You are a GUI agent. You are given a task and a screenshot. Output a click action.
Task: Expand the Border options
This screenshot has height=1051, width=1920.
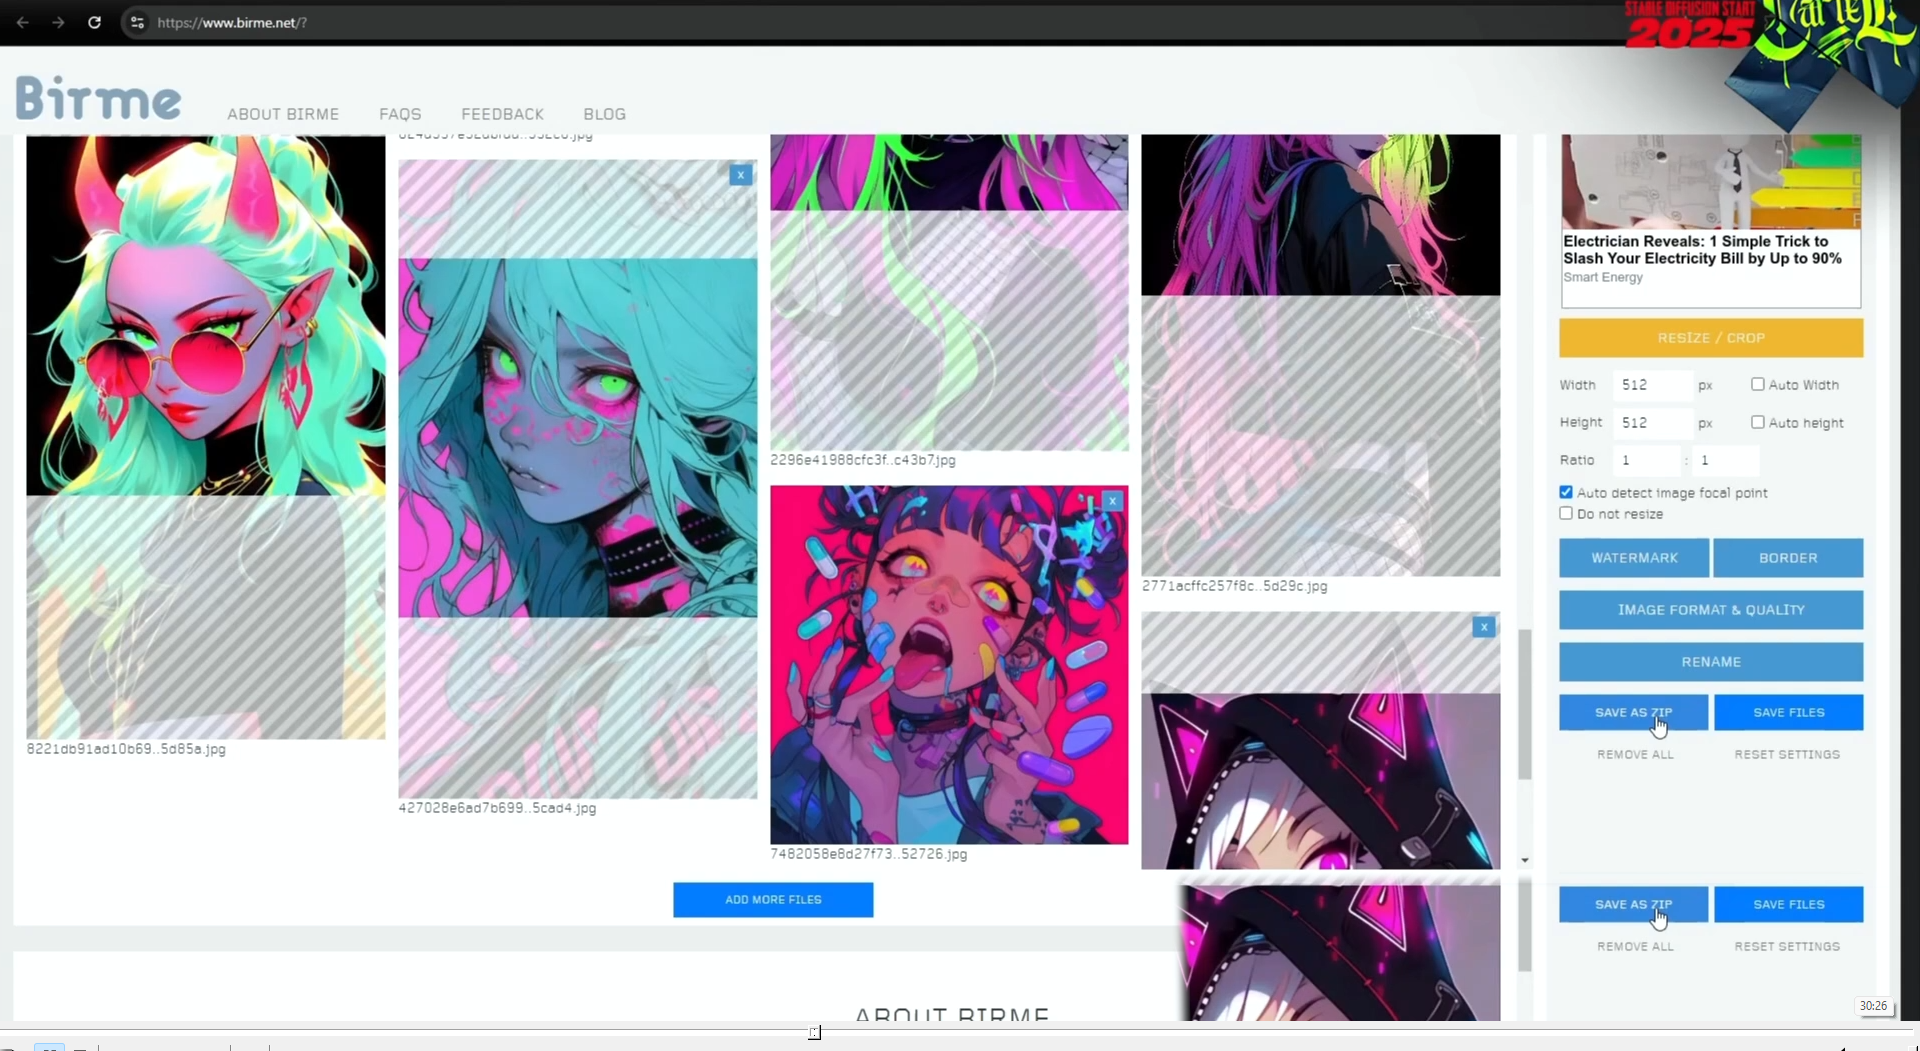click(x=1788, y=558)
